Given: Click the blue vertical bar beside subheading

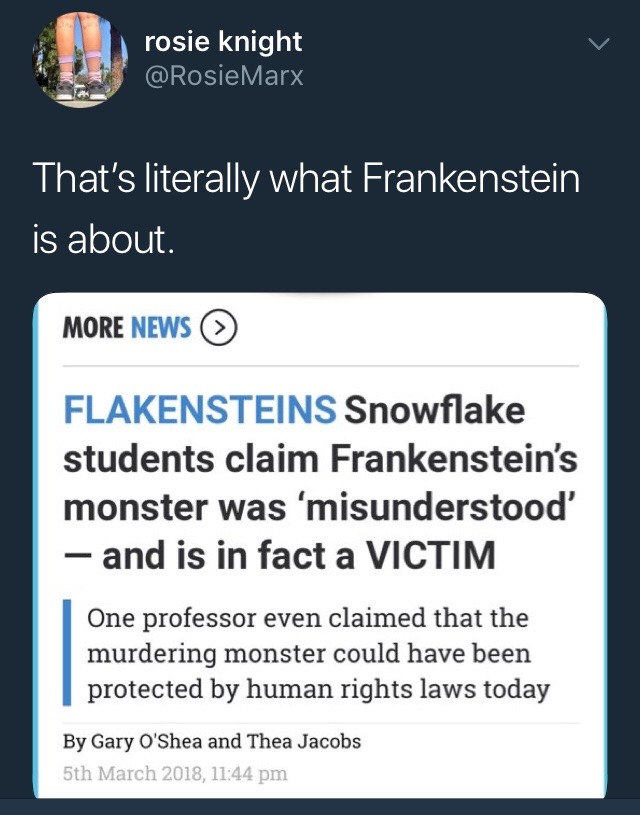Looking at the screenshot, I should [x=67, y=652].
